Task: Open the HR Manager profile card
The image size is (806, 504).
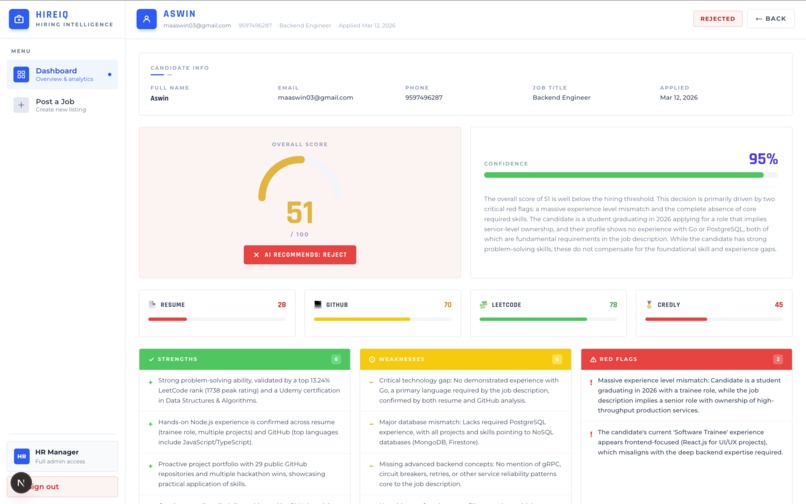Action: pos(62,456)
